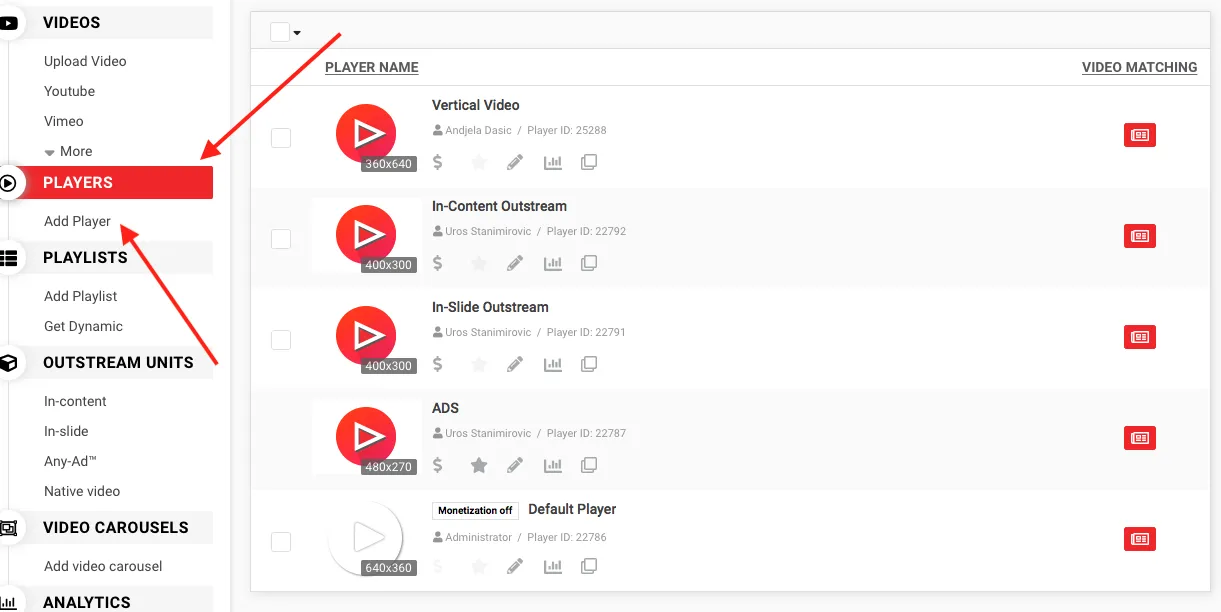Image resolution: width=1221 pixels, height=612 pixels.
Task: Open the analytics chart icon for In-Slide Outstream
Action: [552, 364]
